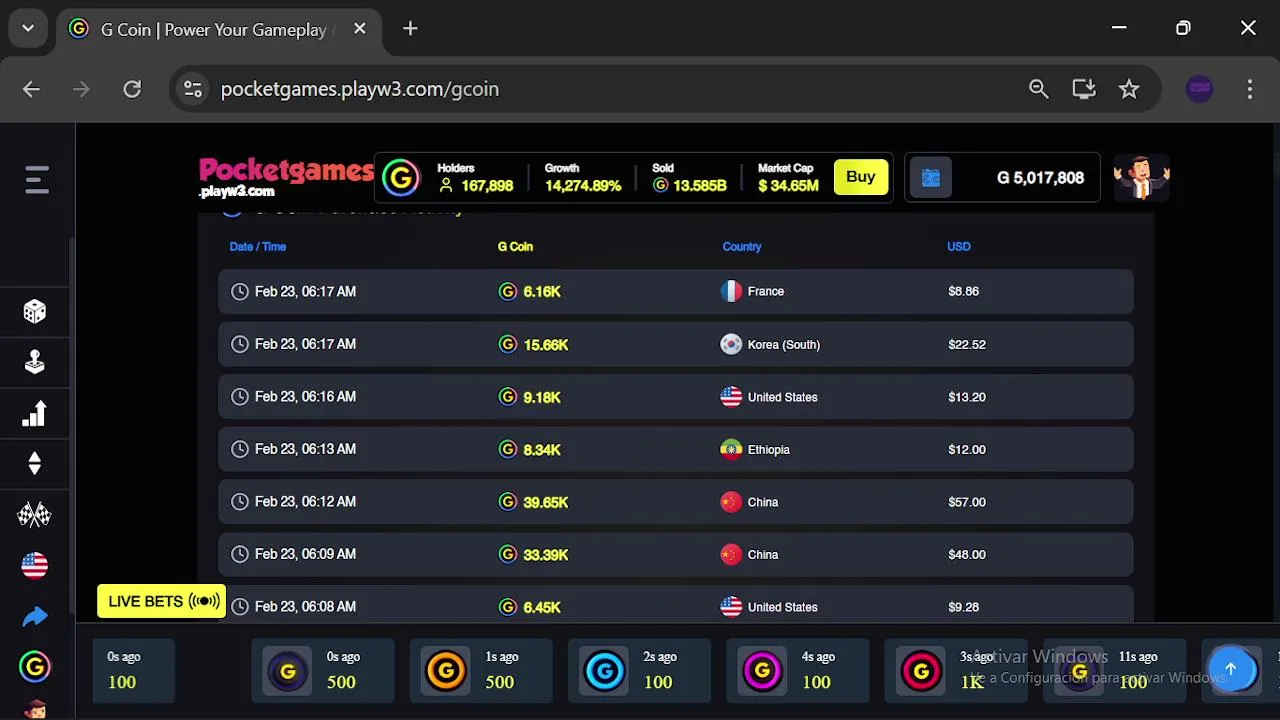Click the Ethiopia country cell

click(x=755, y=450)
